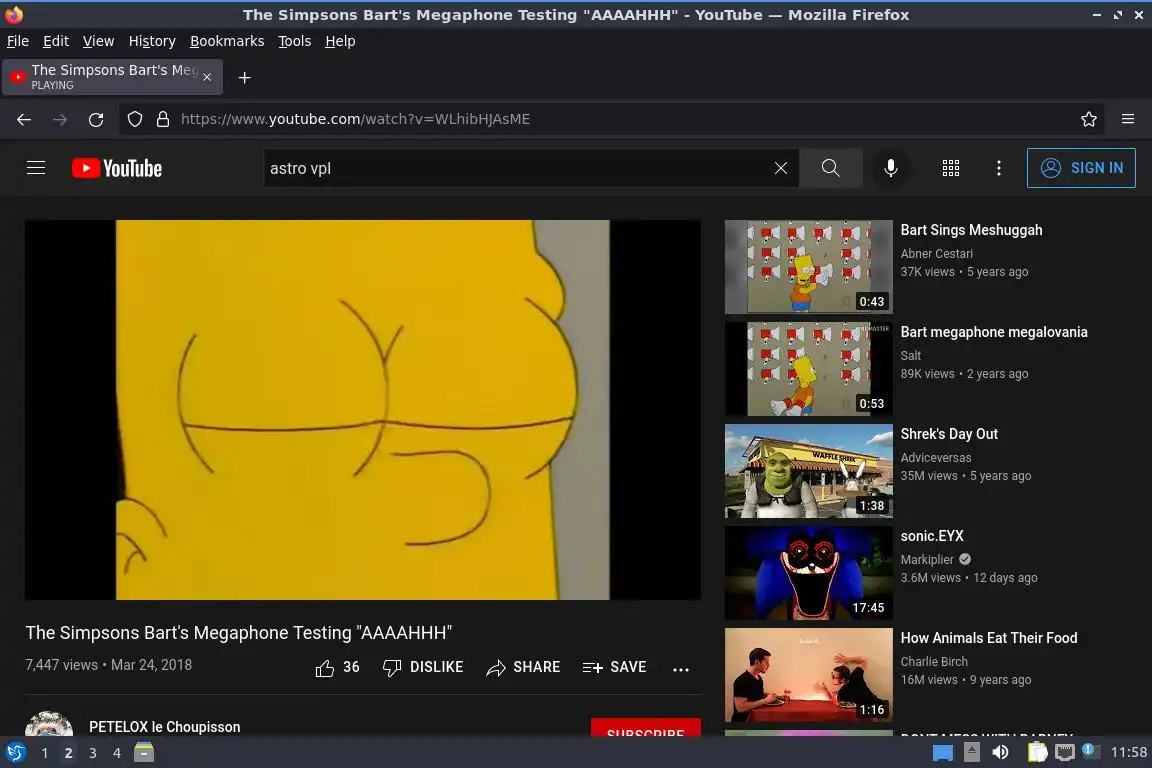Image resolution: width=1152 pixels, height=768 pixels.
Task: Open the YouTube apps grid icon
Action: (951, 168)
